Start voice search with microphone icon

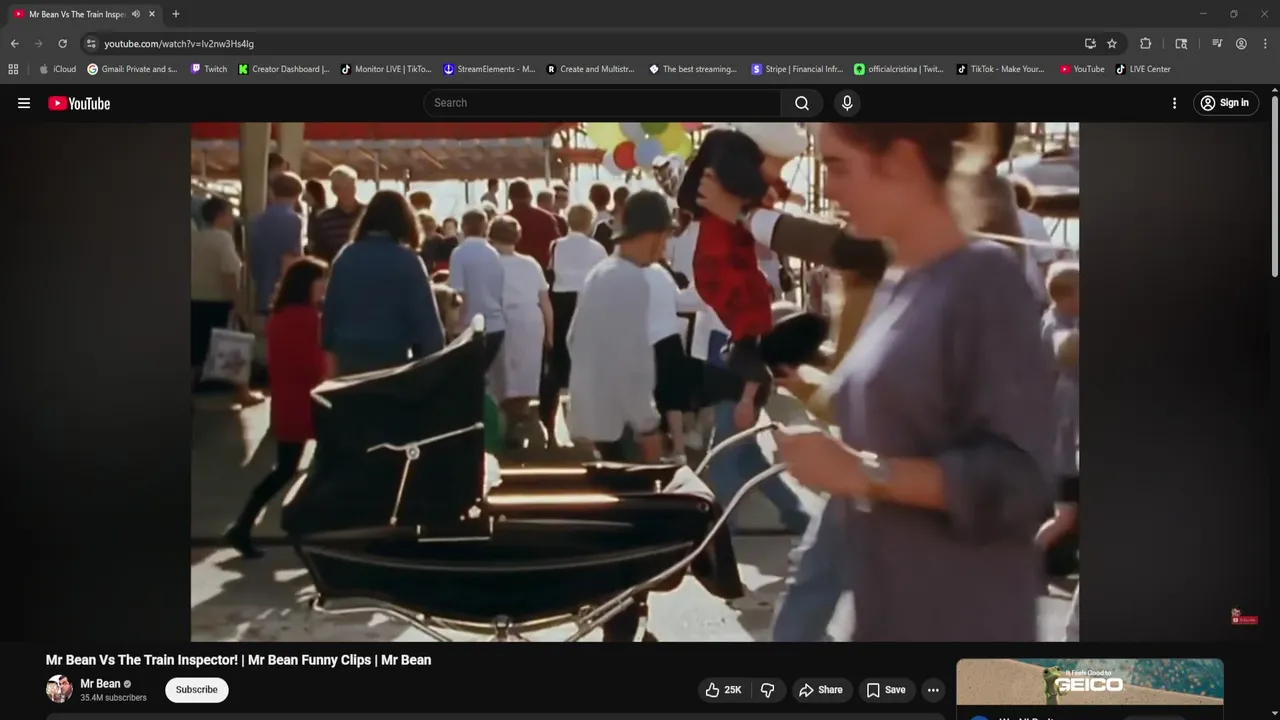(x=847, y=103)
